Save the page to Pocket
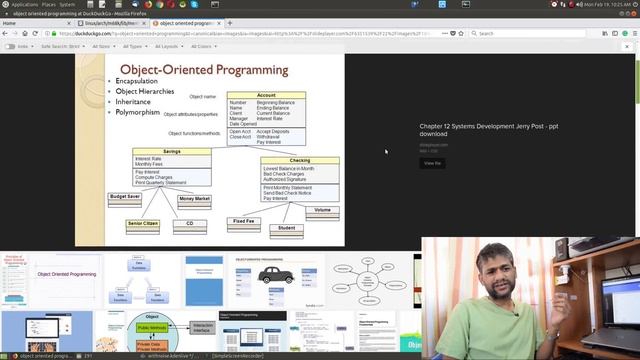This screenshot has width=640, height=360. (x=453, y=33)
